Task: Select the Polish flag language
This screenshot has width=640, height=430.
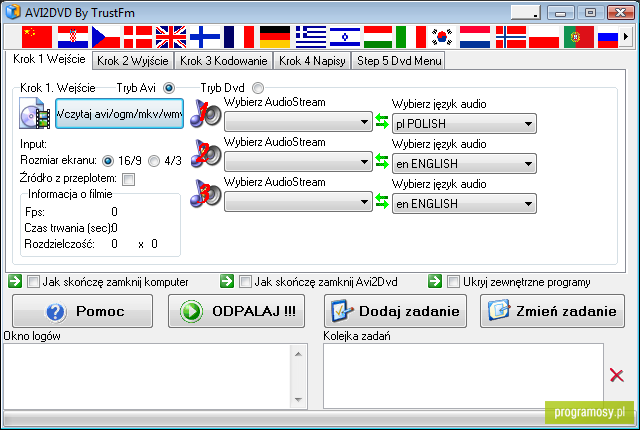Action: pos(544,37)
